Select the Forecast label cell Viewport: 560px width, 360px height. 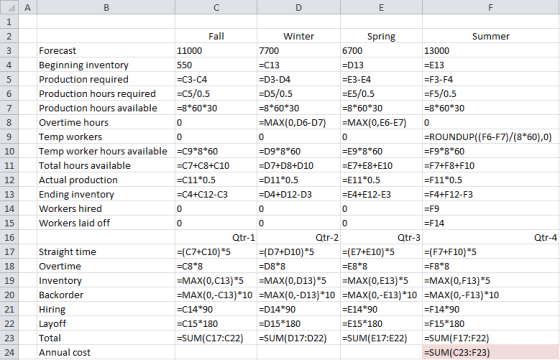[x=106, y=50]
